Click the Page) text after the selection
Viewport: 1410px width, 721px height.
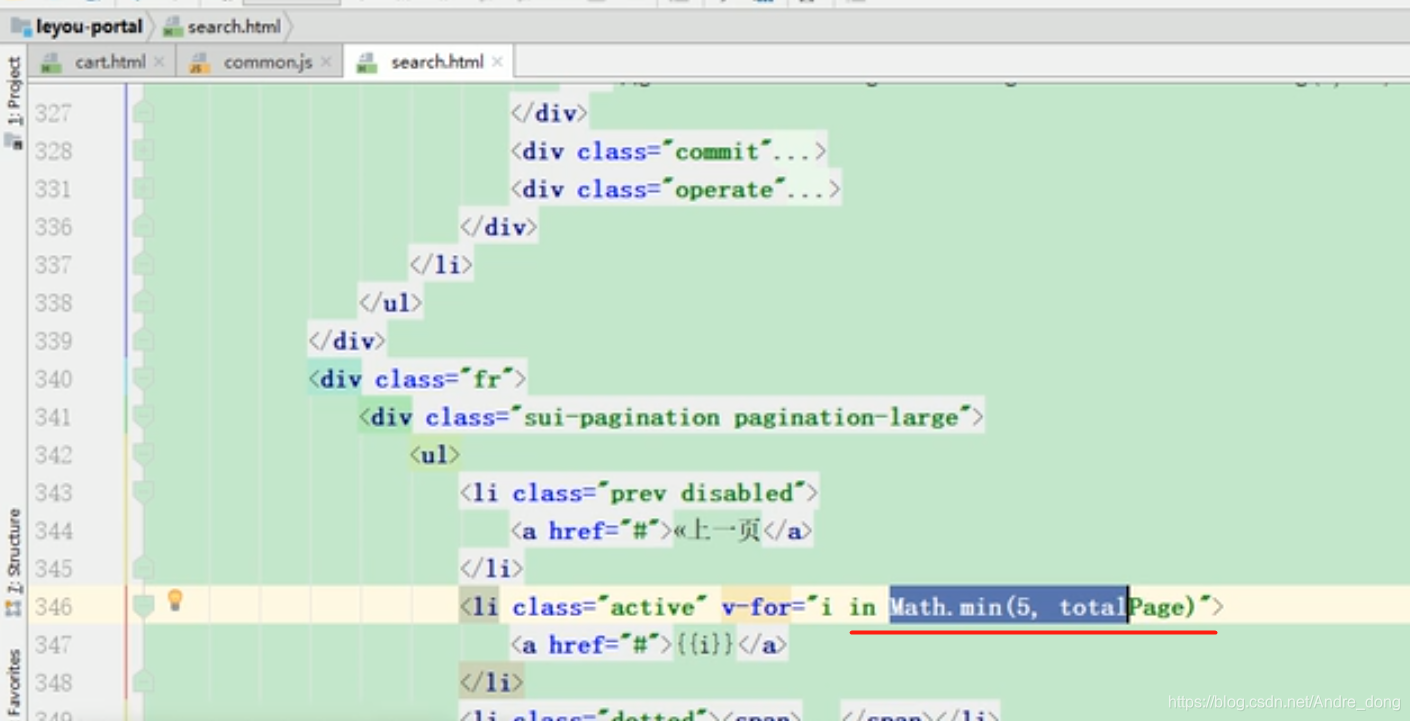(1162, 607)
